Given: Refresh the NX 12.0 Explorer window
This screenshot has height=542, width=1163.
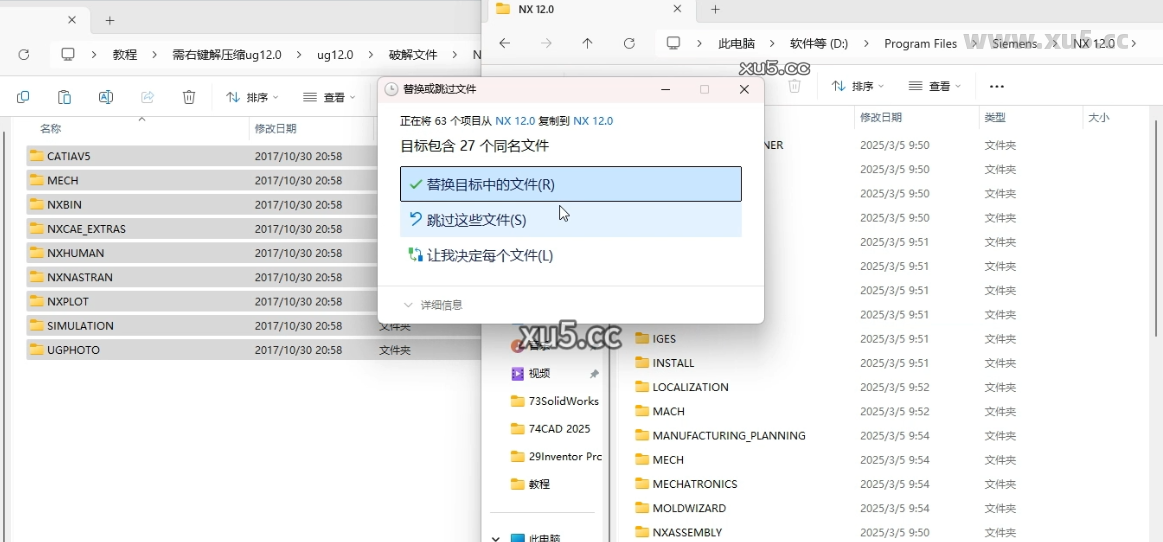Looking at the screenshot, I should click(629, 44).
